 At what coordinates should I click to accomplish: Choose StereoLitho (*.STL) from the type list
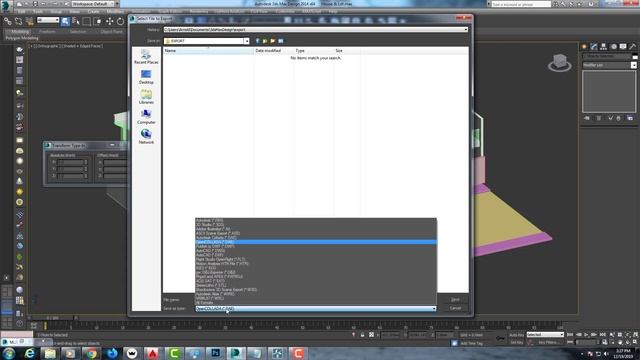316,285
